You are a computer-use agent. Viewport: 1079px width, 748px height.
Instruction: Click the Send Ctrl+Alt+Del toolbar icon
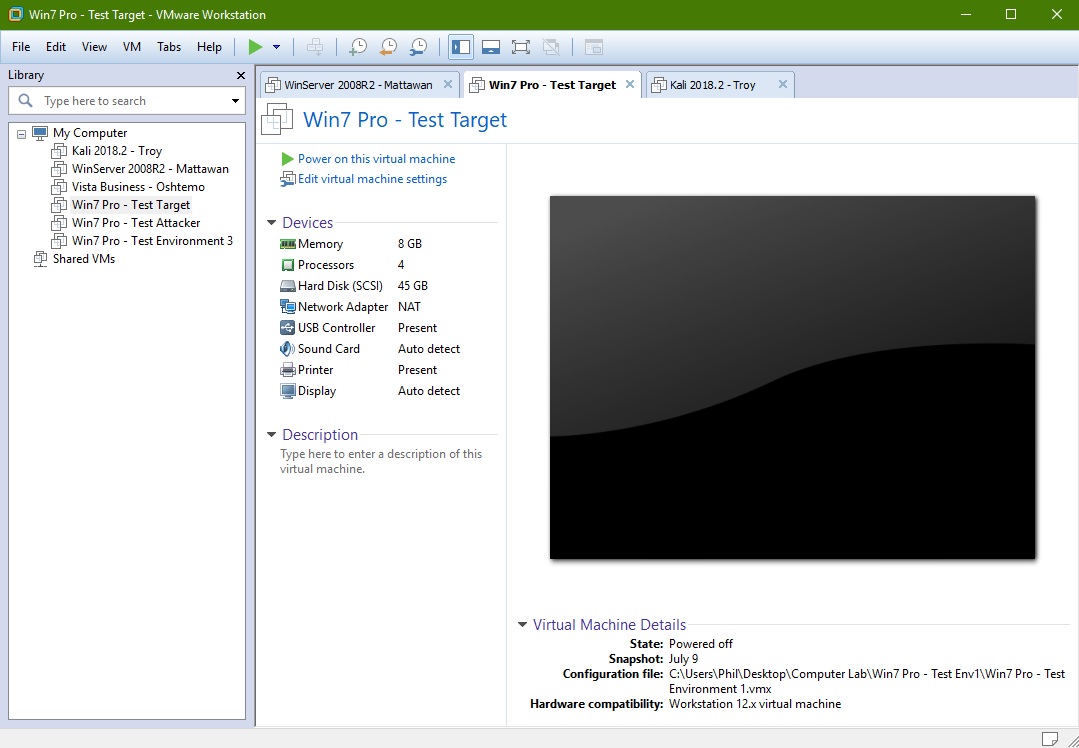point(315,47)
